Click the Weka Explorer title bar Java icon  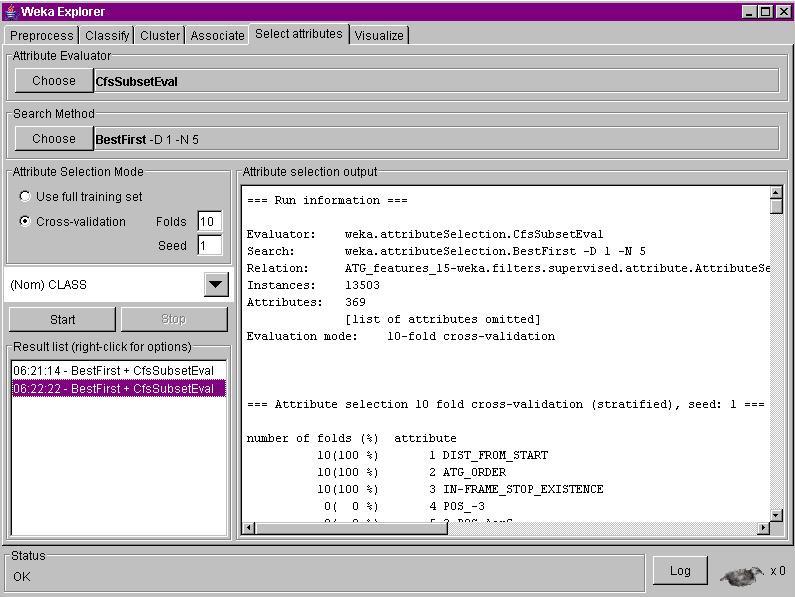[11, 11]
